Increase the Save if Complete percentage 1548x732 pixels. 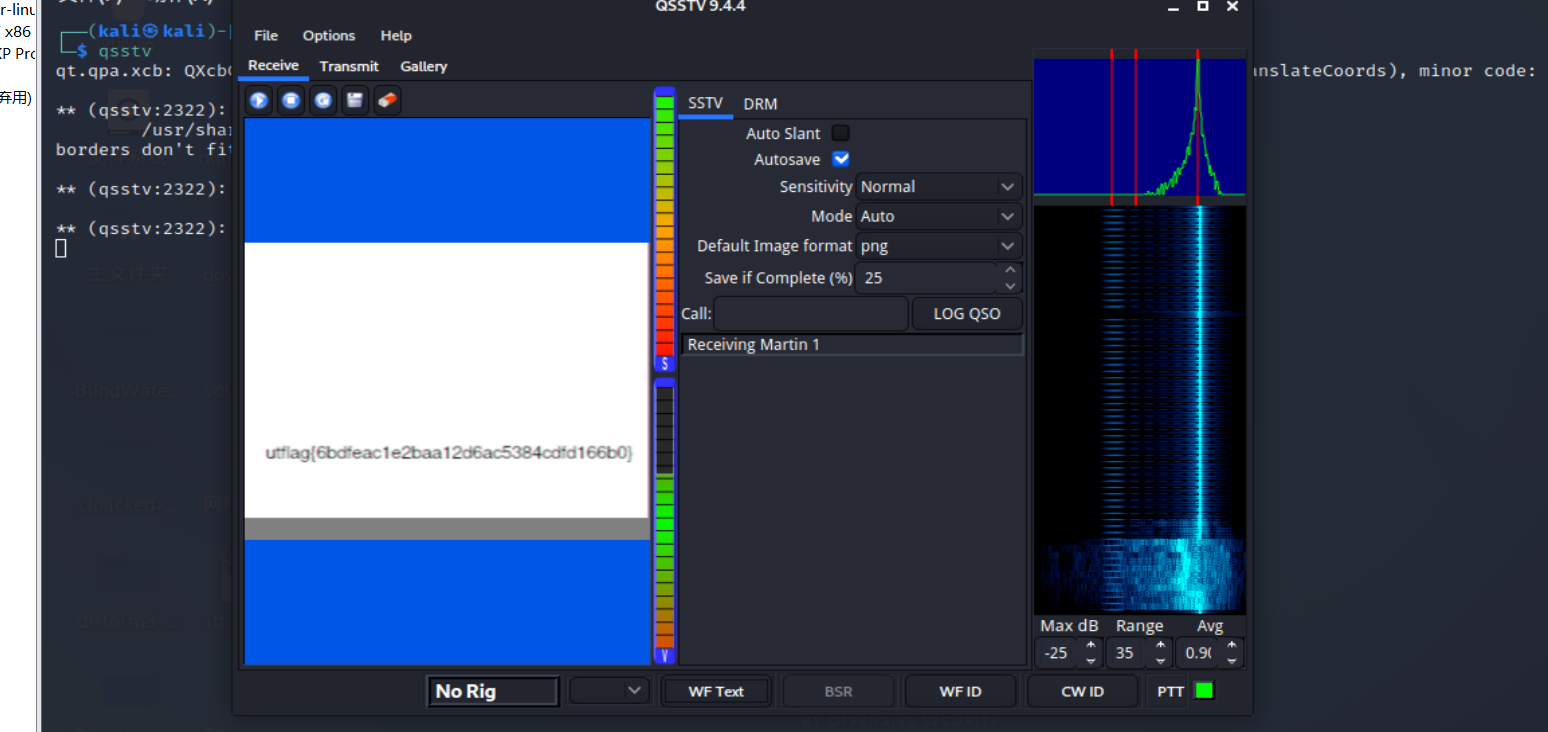[x=1010, y=271]
